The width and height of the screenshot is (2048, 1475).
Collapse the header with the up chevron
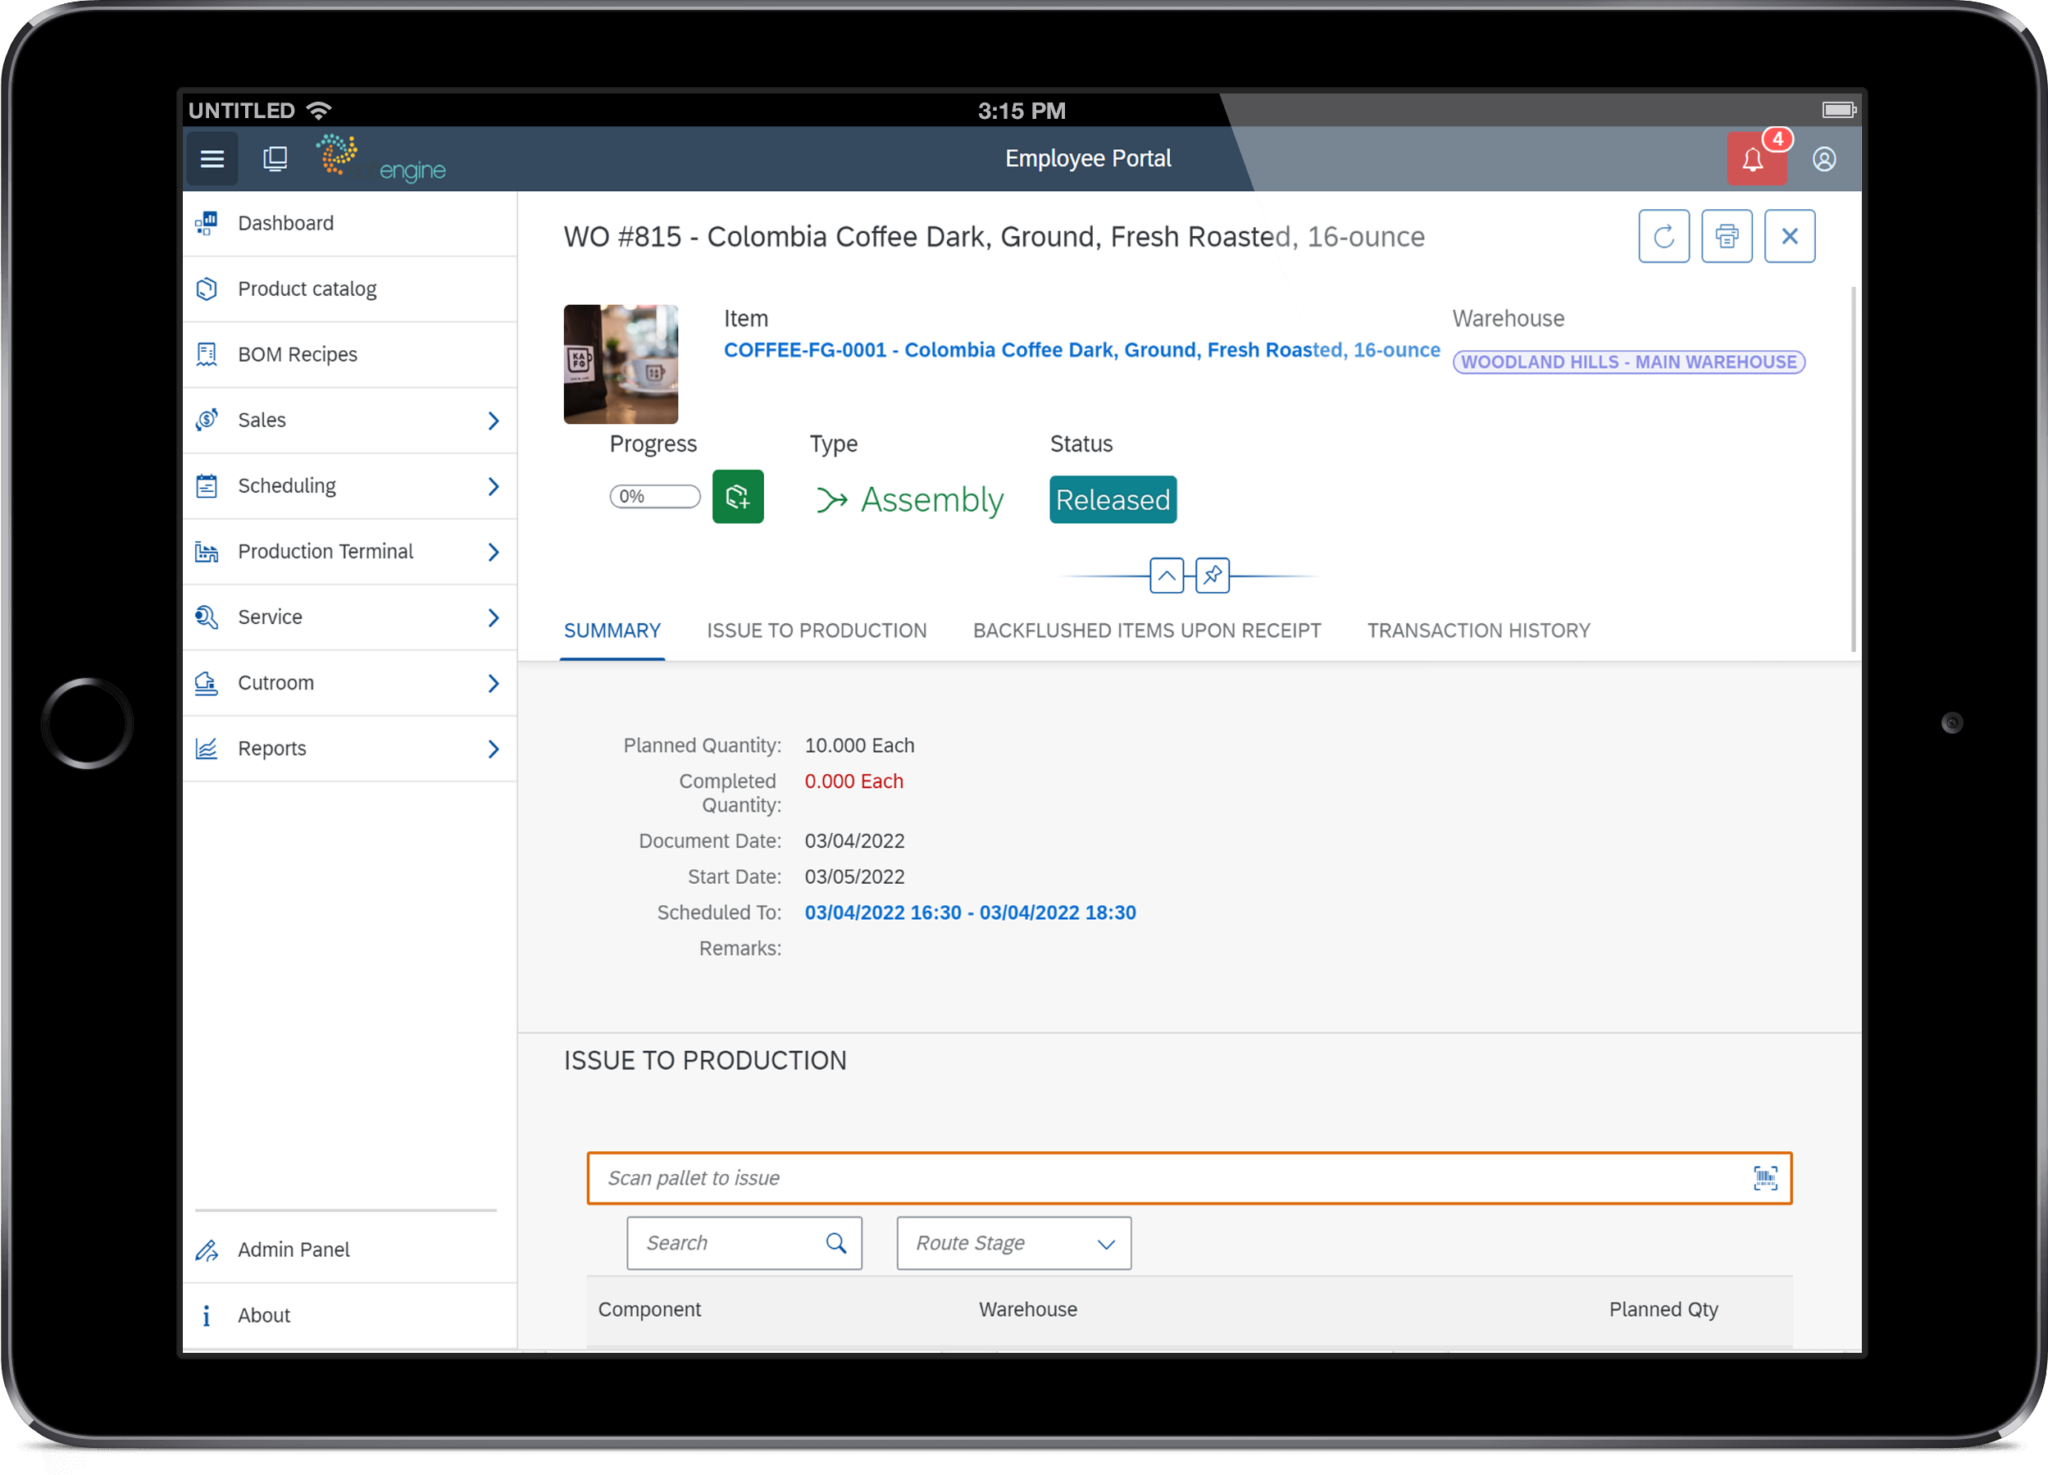point(1166,576)
